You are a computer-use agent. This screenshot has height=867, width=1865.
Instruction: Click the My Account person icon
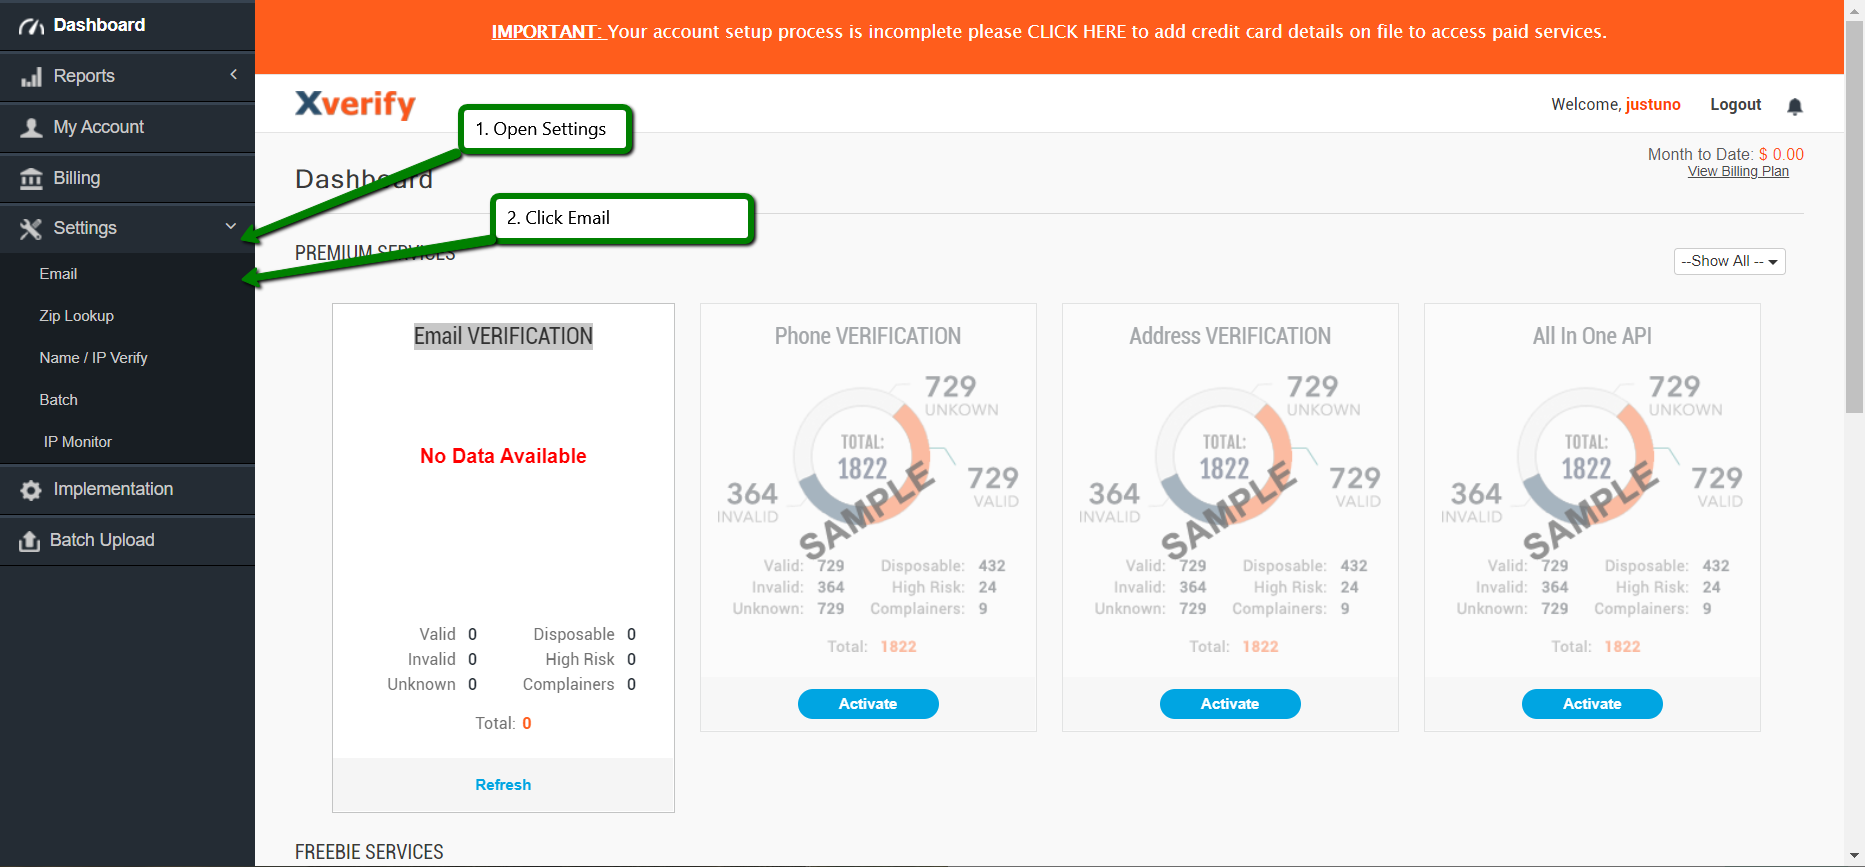point(31,128)
